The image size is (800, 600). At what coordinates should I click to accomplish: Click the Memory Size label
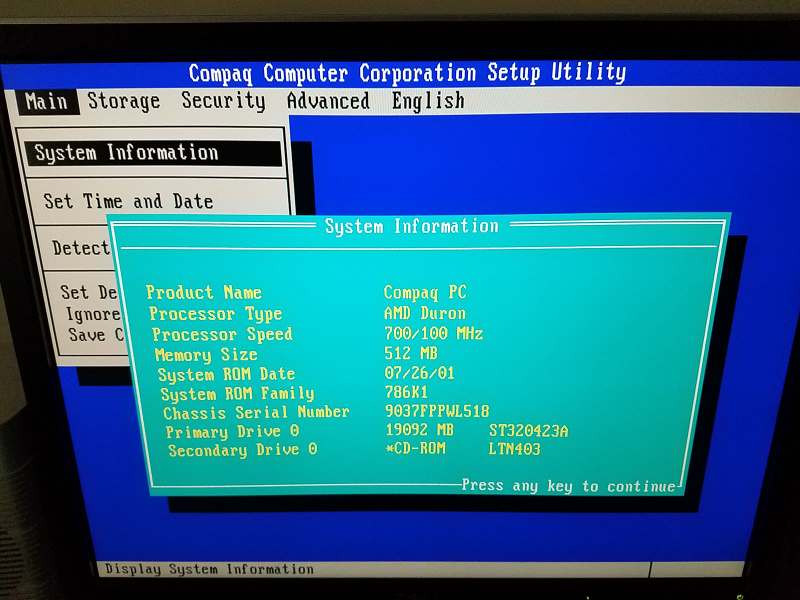[x=206, y=355]
